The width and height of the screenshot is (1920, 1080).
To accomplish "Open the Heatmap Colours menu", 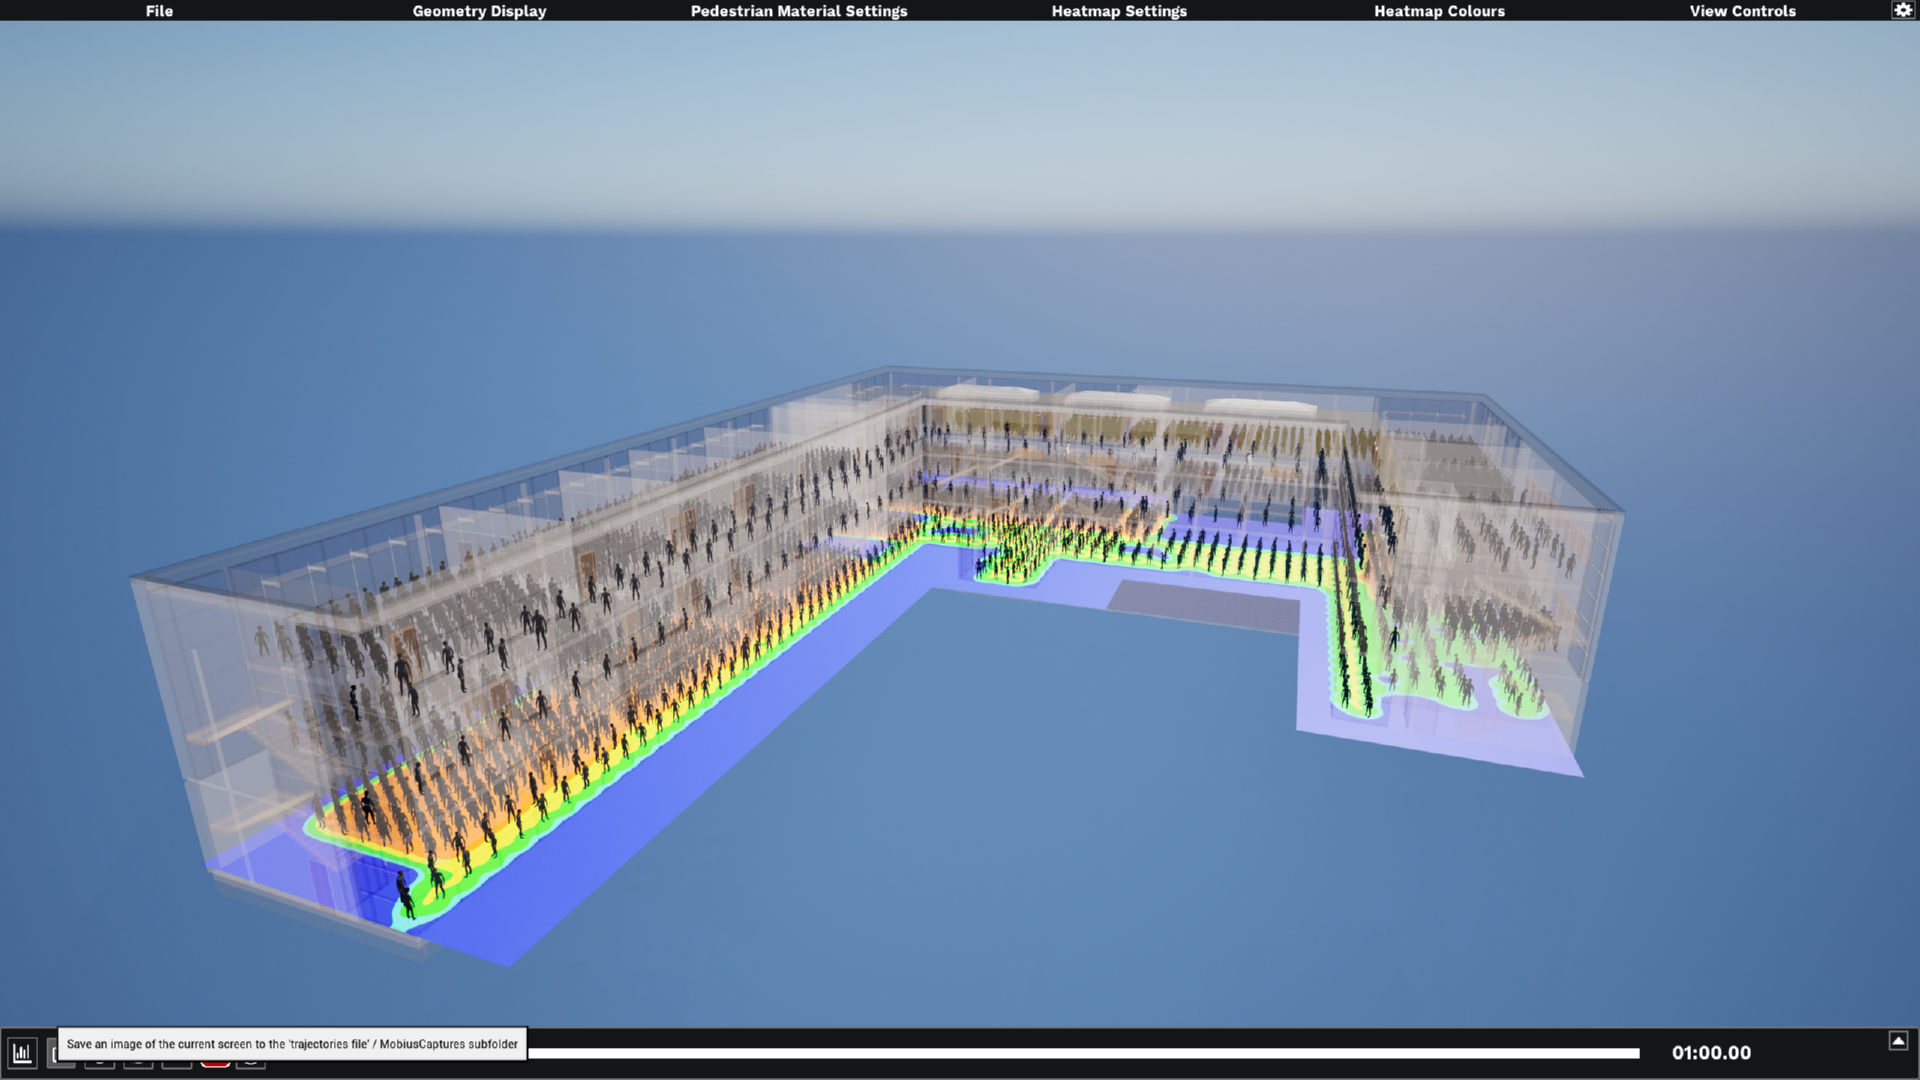I will (1438, 11).
